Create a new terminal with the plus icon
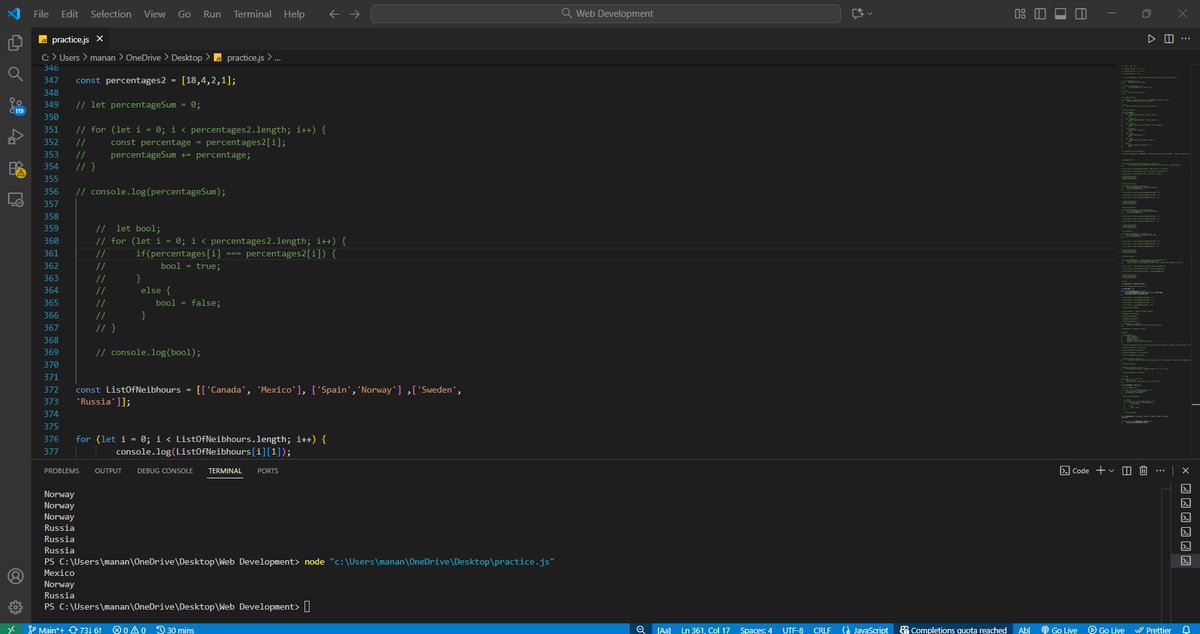This screenshot has height=634, width=1200. [1100, 470]
